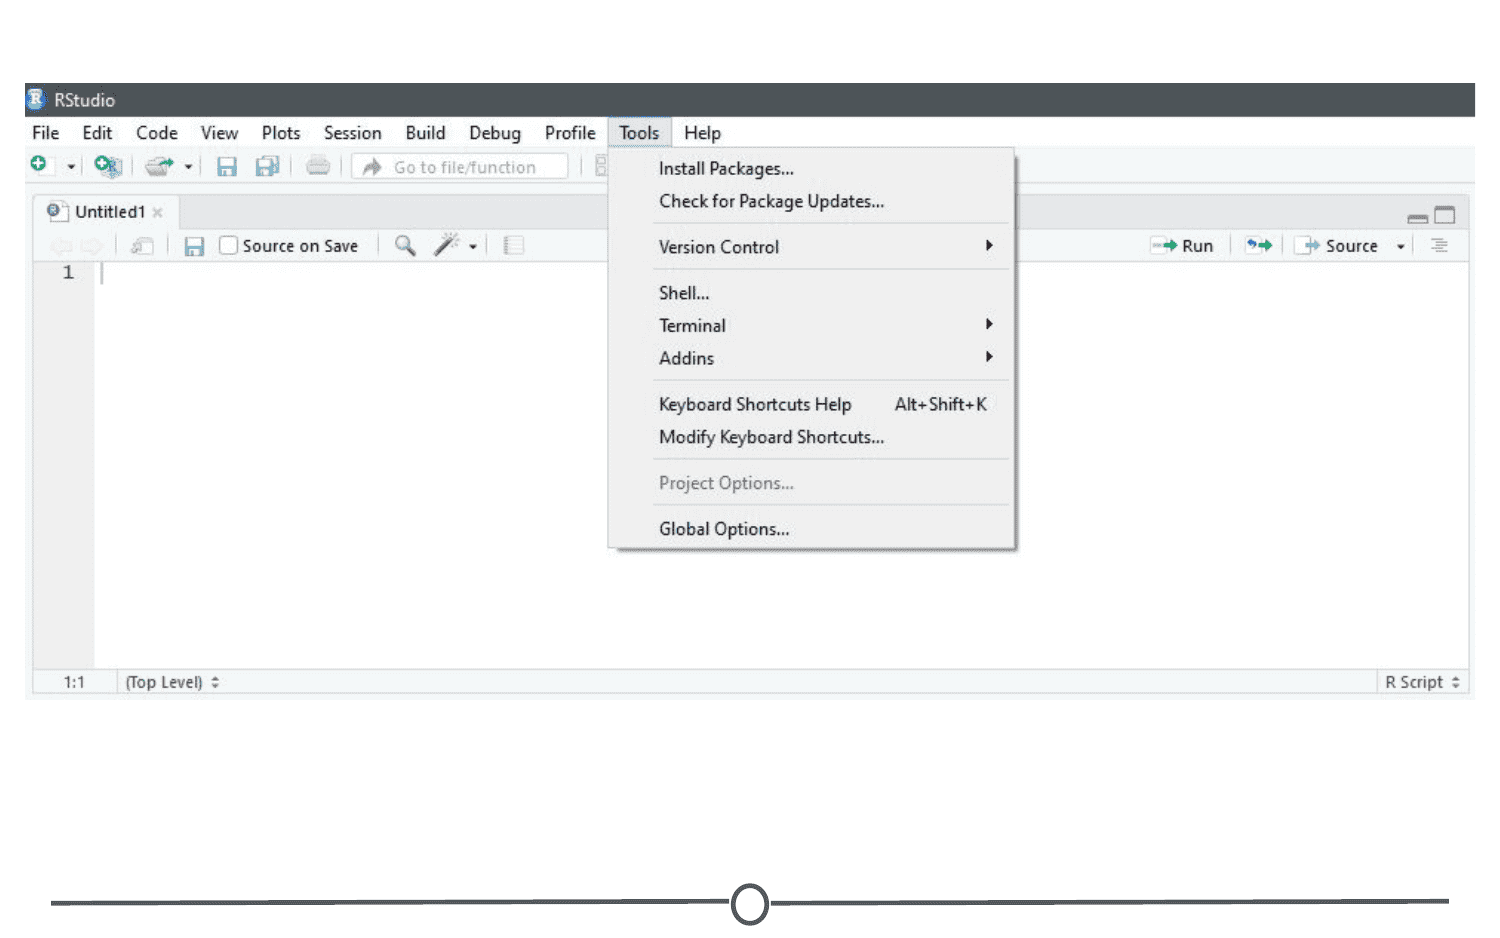This screenshot has height=938, width=1500.
Task: Click the Print icon in main toolbar
Action: pos(318,166)
